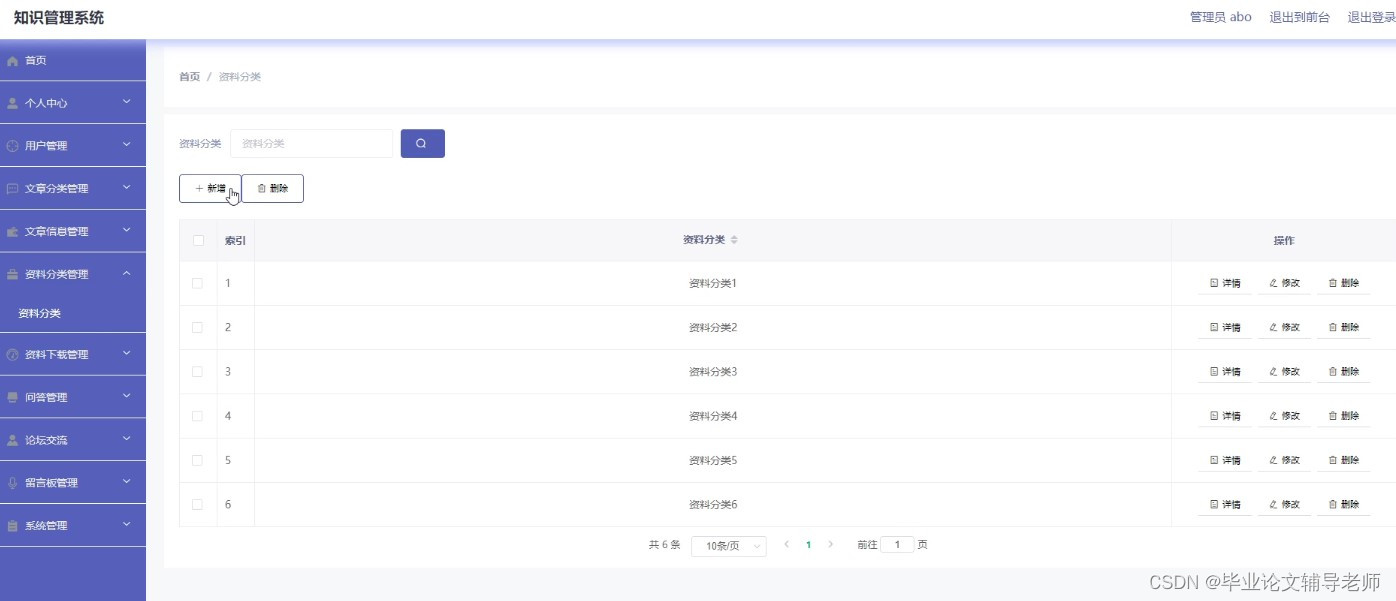The image size is (1396, 601).
Task: Open 首页 in the sidebar menu
Action: tap(36, 61)
